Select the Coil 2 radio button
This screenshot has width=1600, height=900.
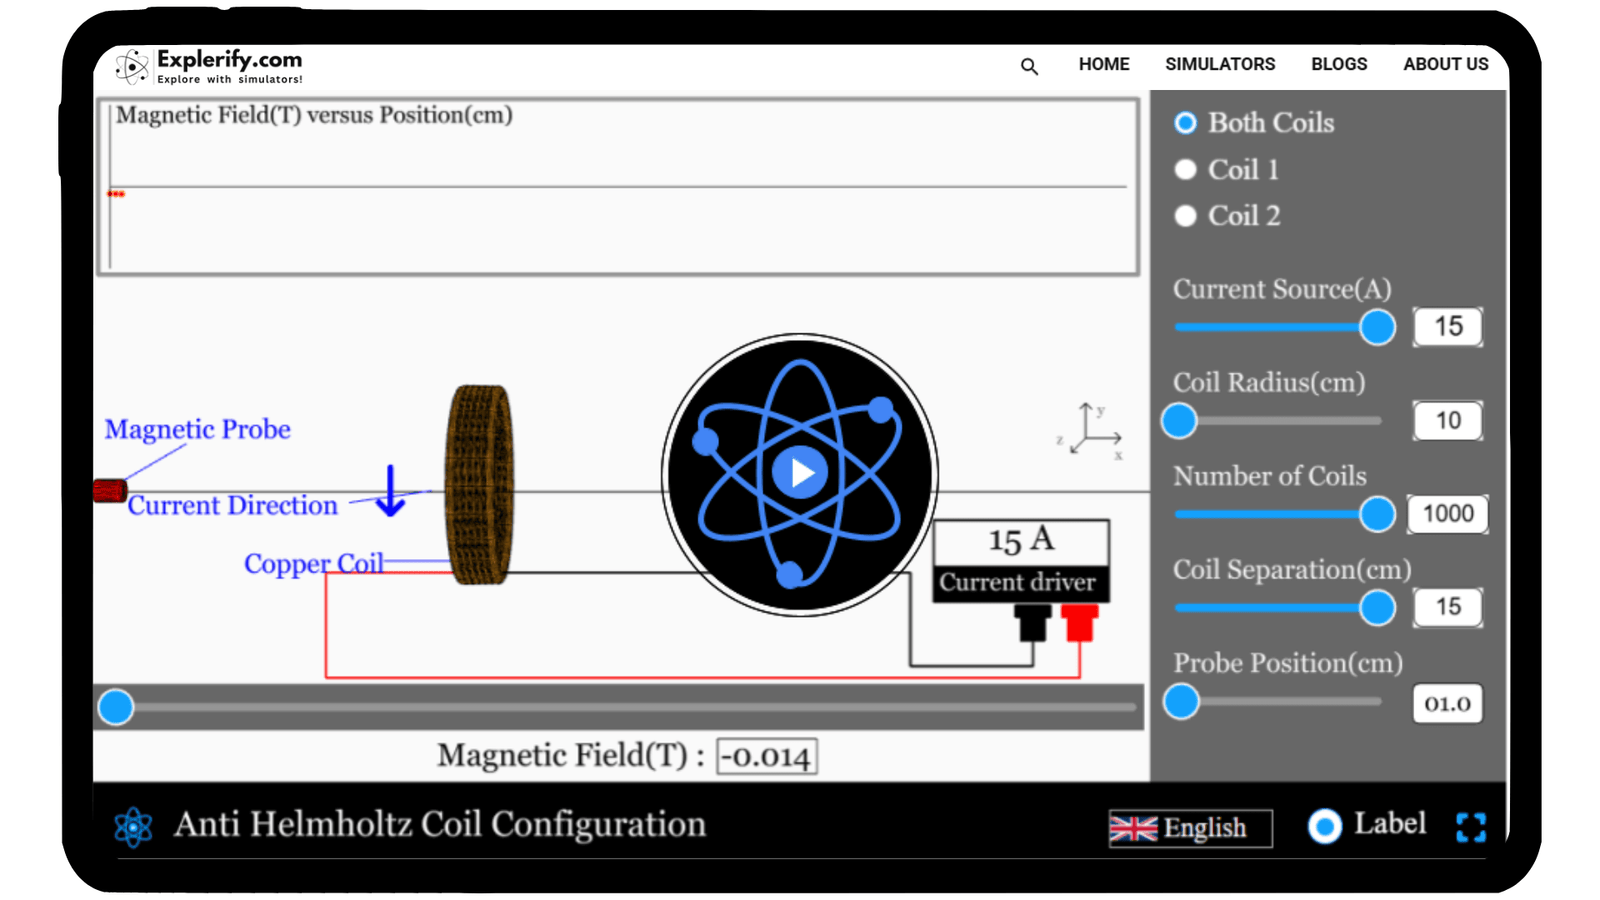tap(1185, 216)
